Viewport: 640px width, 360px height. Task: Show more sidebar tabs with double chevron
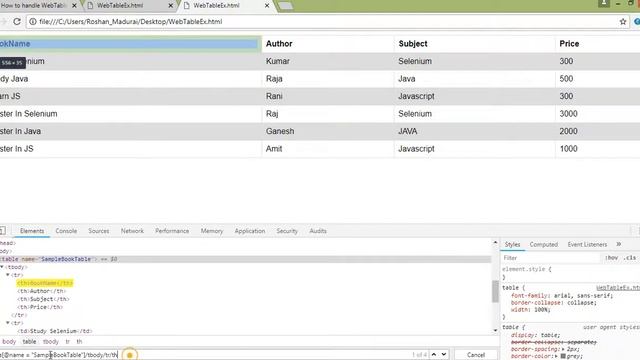619,244
